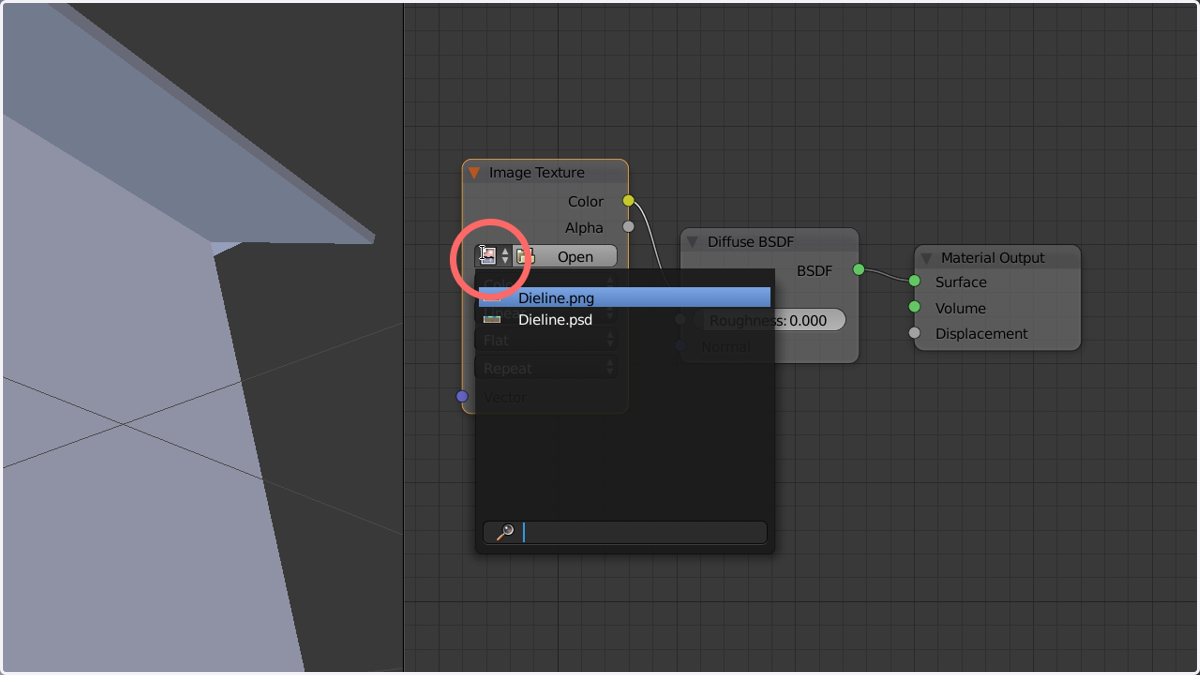The width and height of the screenshot is (1200, 675).
Task: Click the Volume label in Material Output
Action: pos(960,308)
